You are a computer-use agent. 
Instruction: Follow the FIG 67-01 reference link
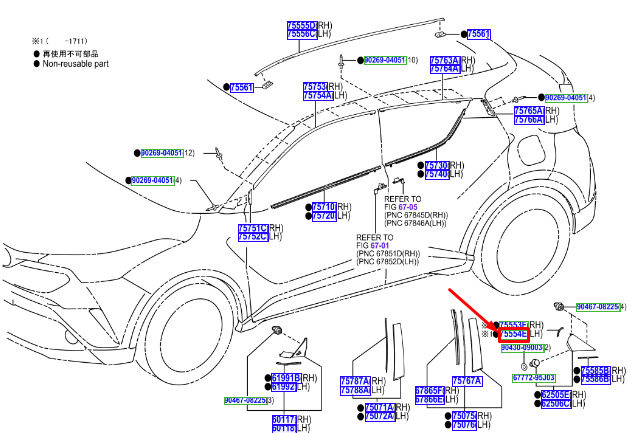(x=380, y=246)
